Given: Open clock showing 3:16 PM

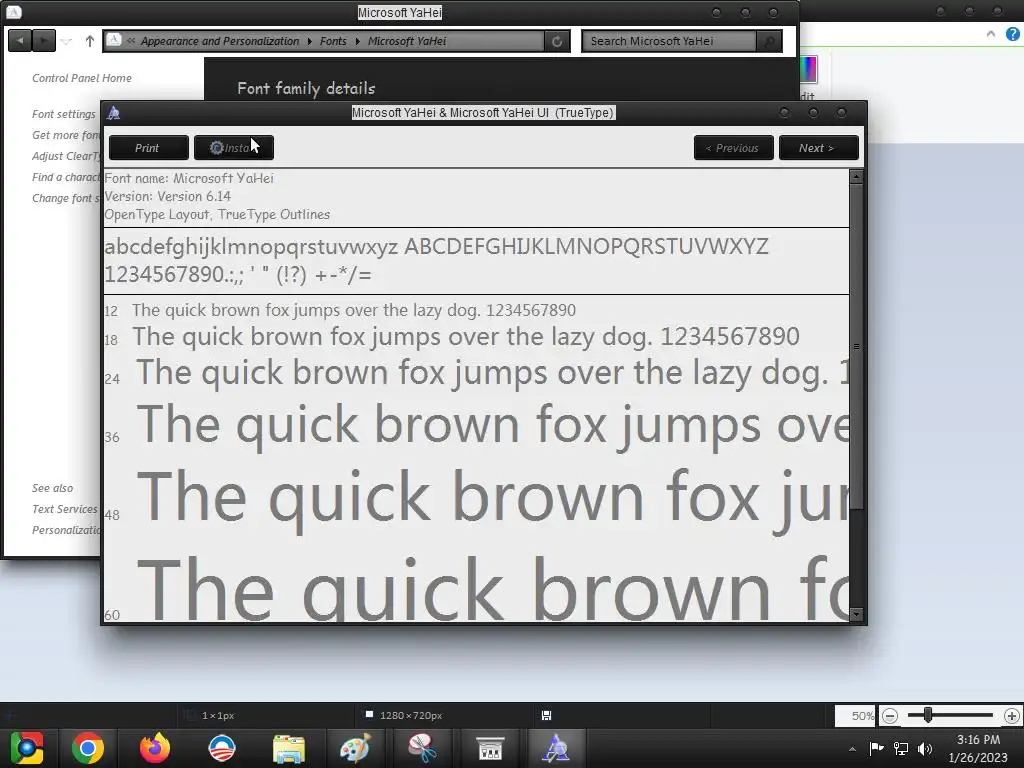Looking at the screenshot, I should 978,748.
